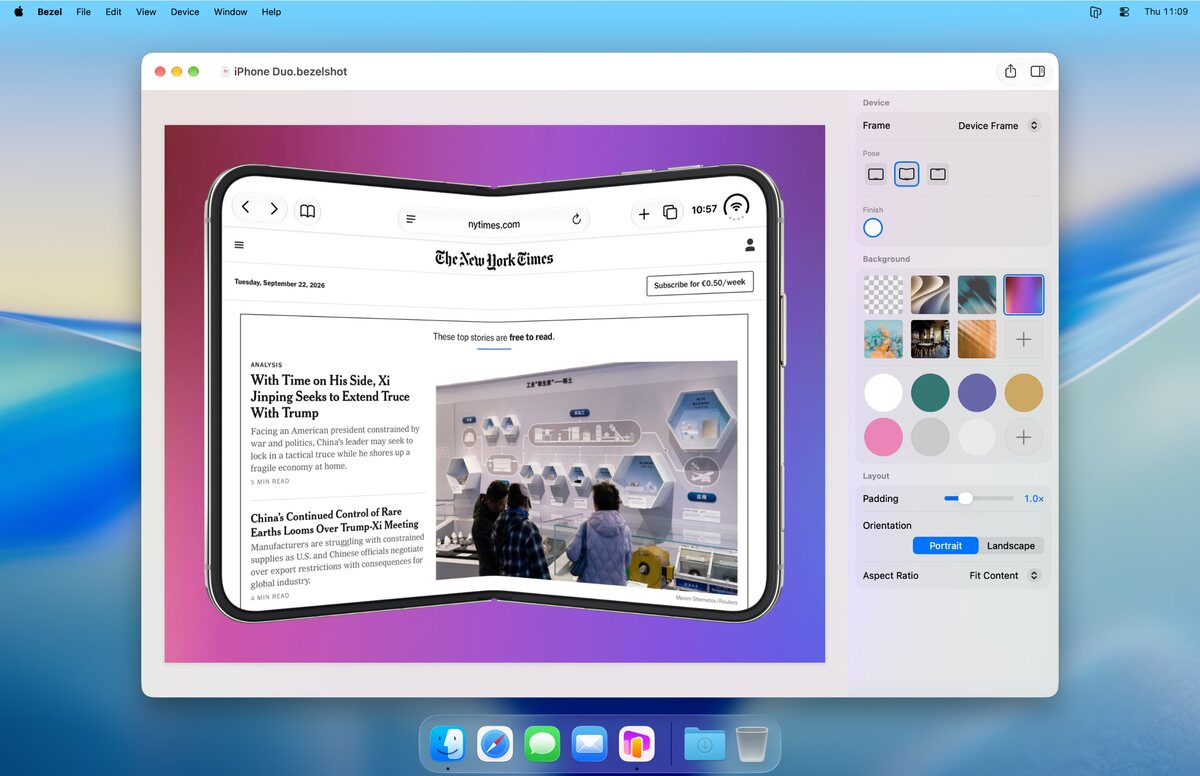Open Mail from the Dock
Image resolution: width=1200 pixels, height=776 pixels.
click(x=590, y=744)
